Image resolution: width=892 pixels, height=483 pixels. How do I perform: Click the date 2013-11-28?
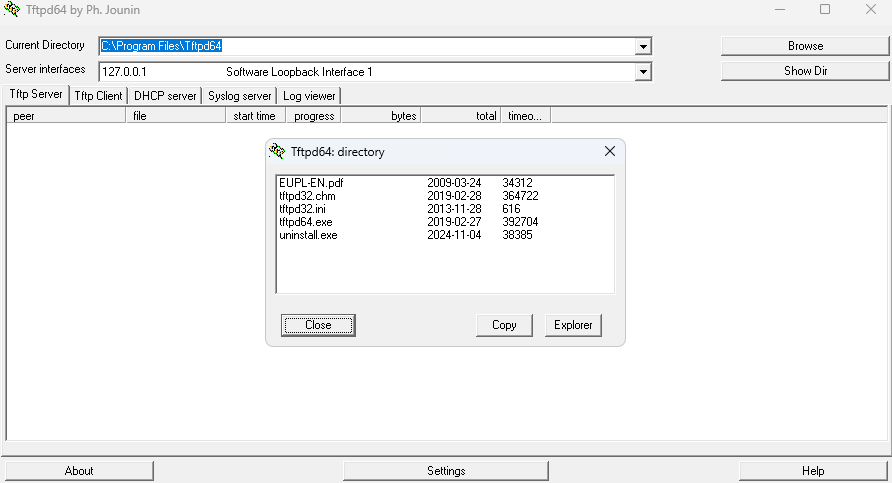click(454, 209)
